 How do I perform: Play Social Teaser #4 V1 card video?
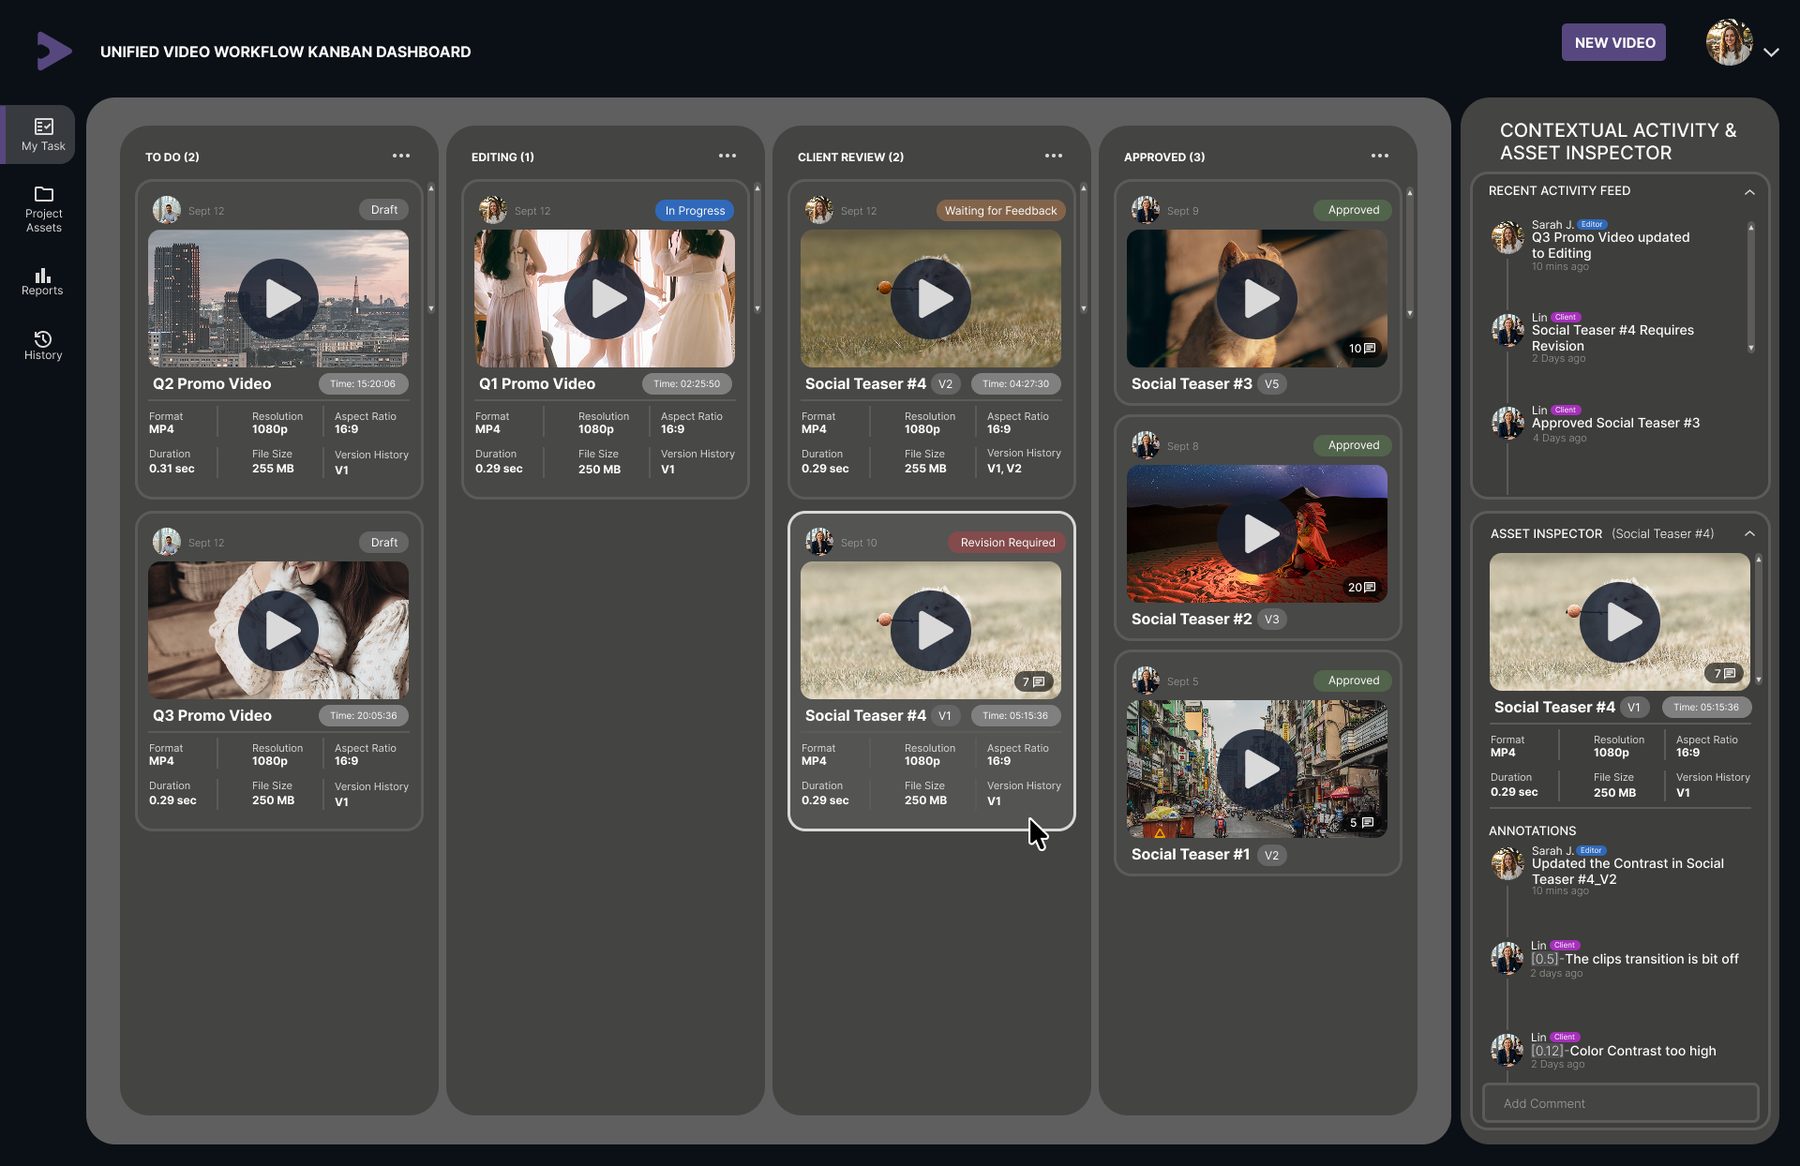pos(931,631)
